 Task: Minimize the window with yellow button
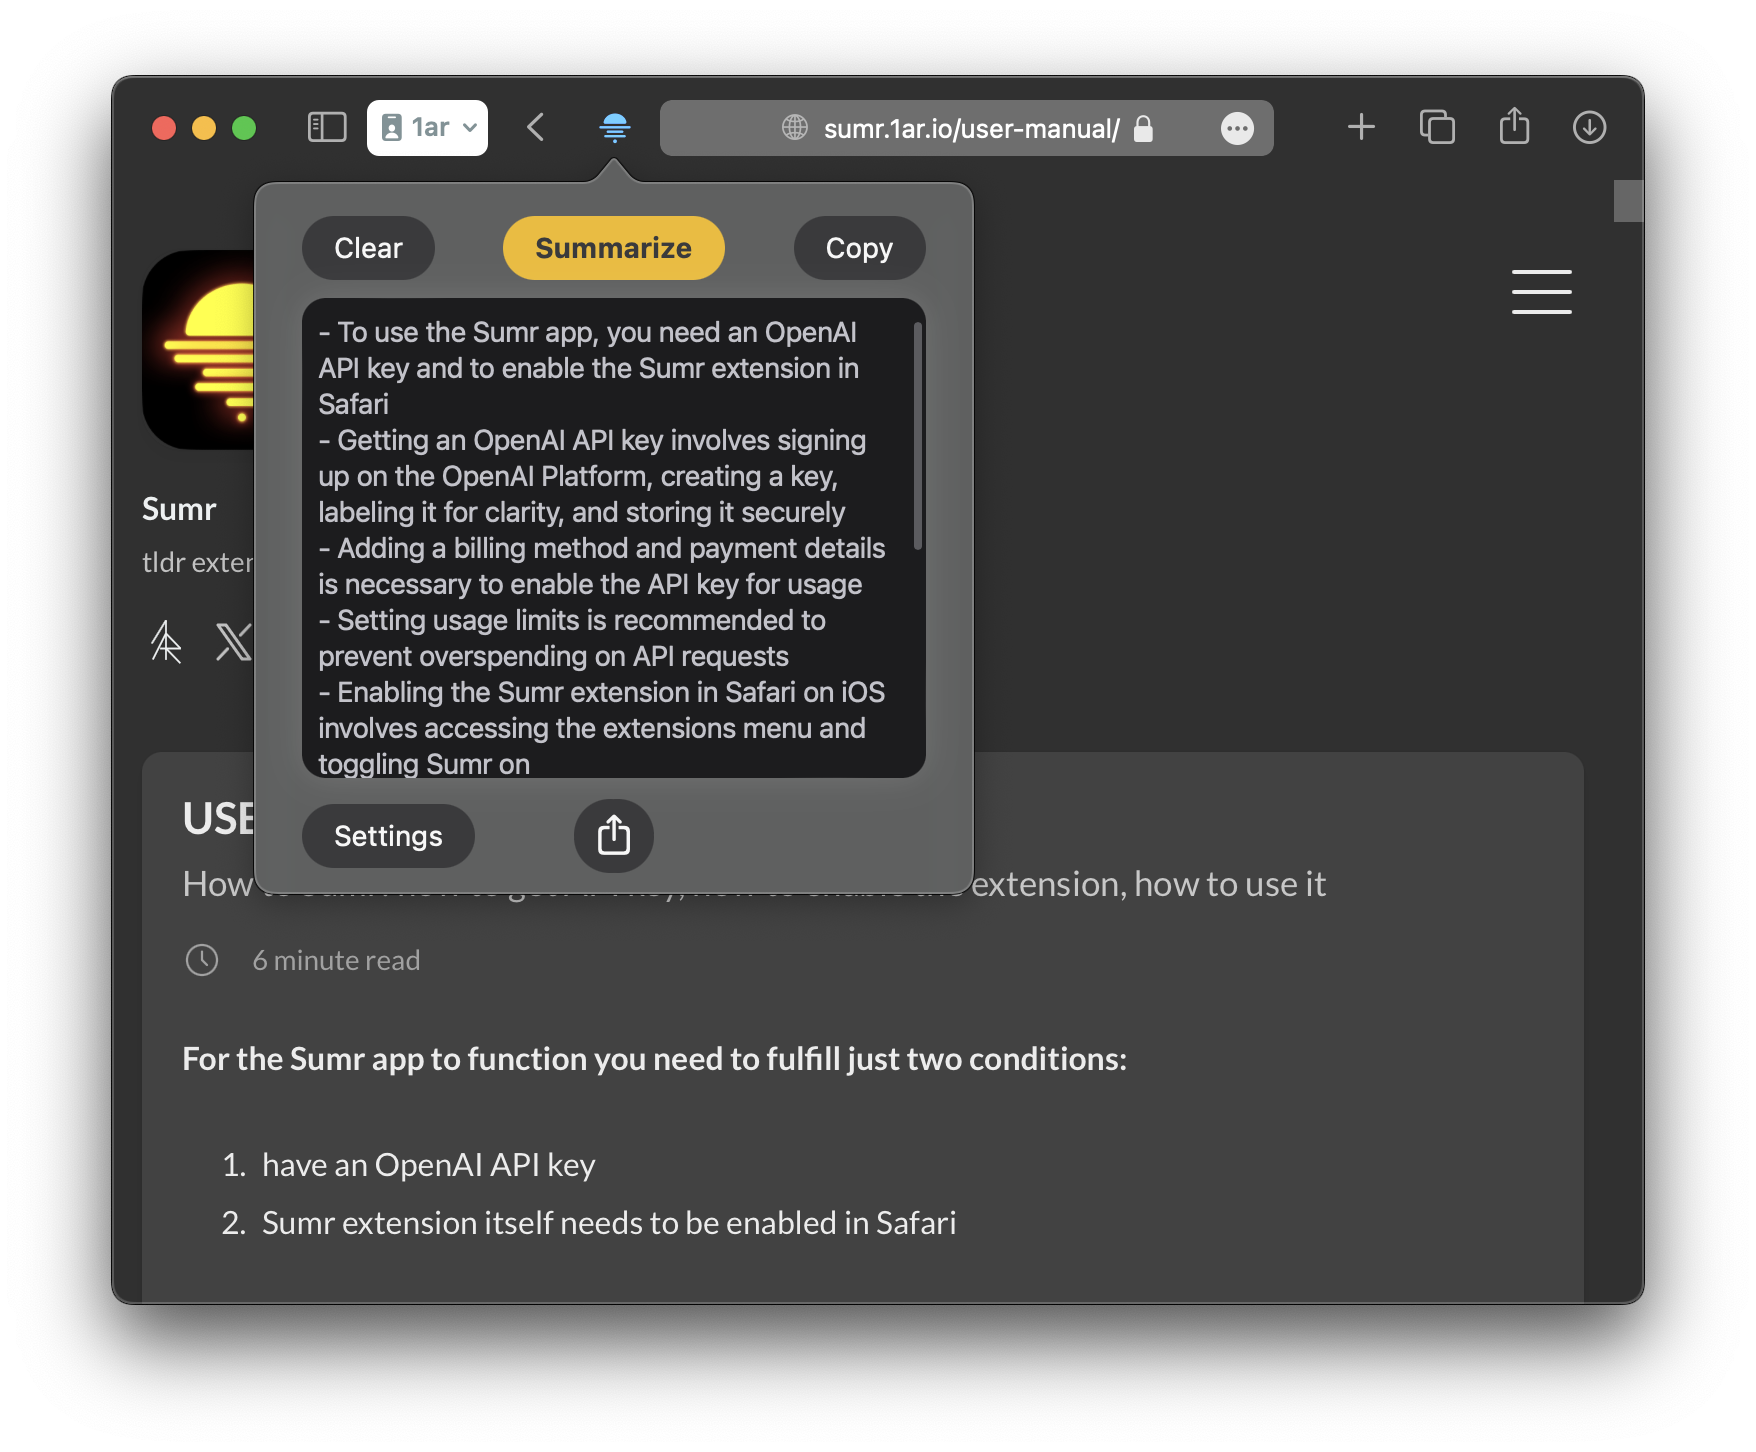pyautogui.click(x=204, y=128)
